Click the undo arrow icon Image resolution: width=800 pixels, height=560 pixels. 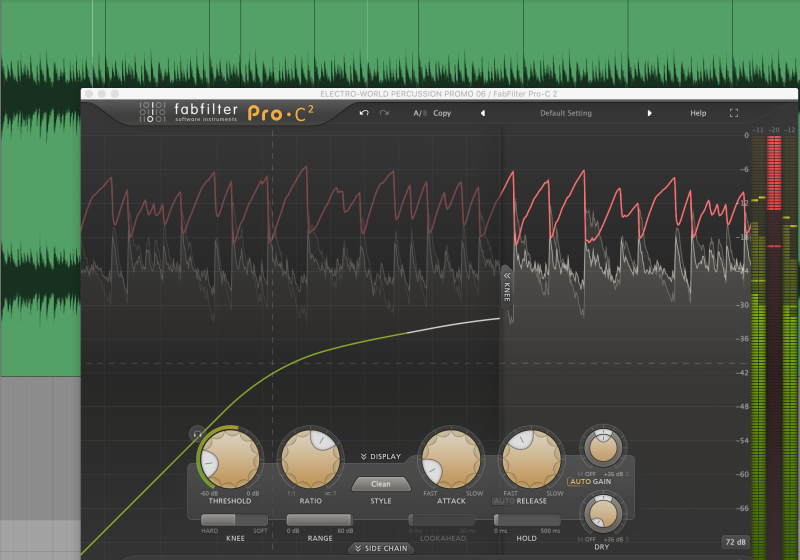[x=364, y=113]
